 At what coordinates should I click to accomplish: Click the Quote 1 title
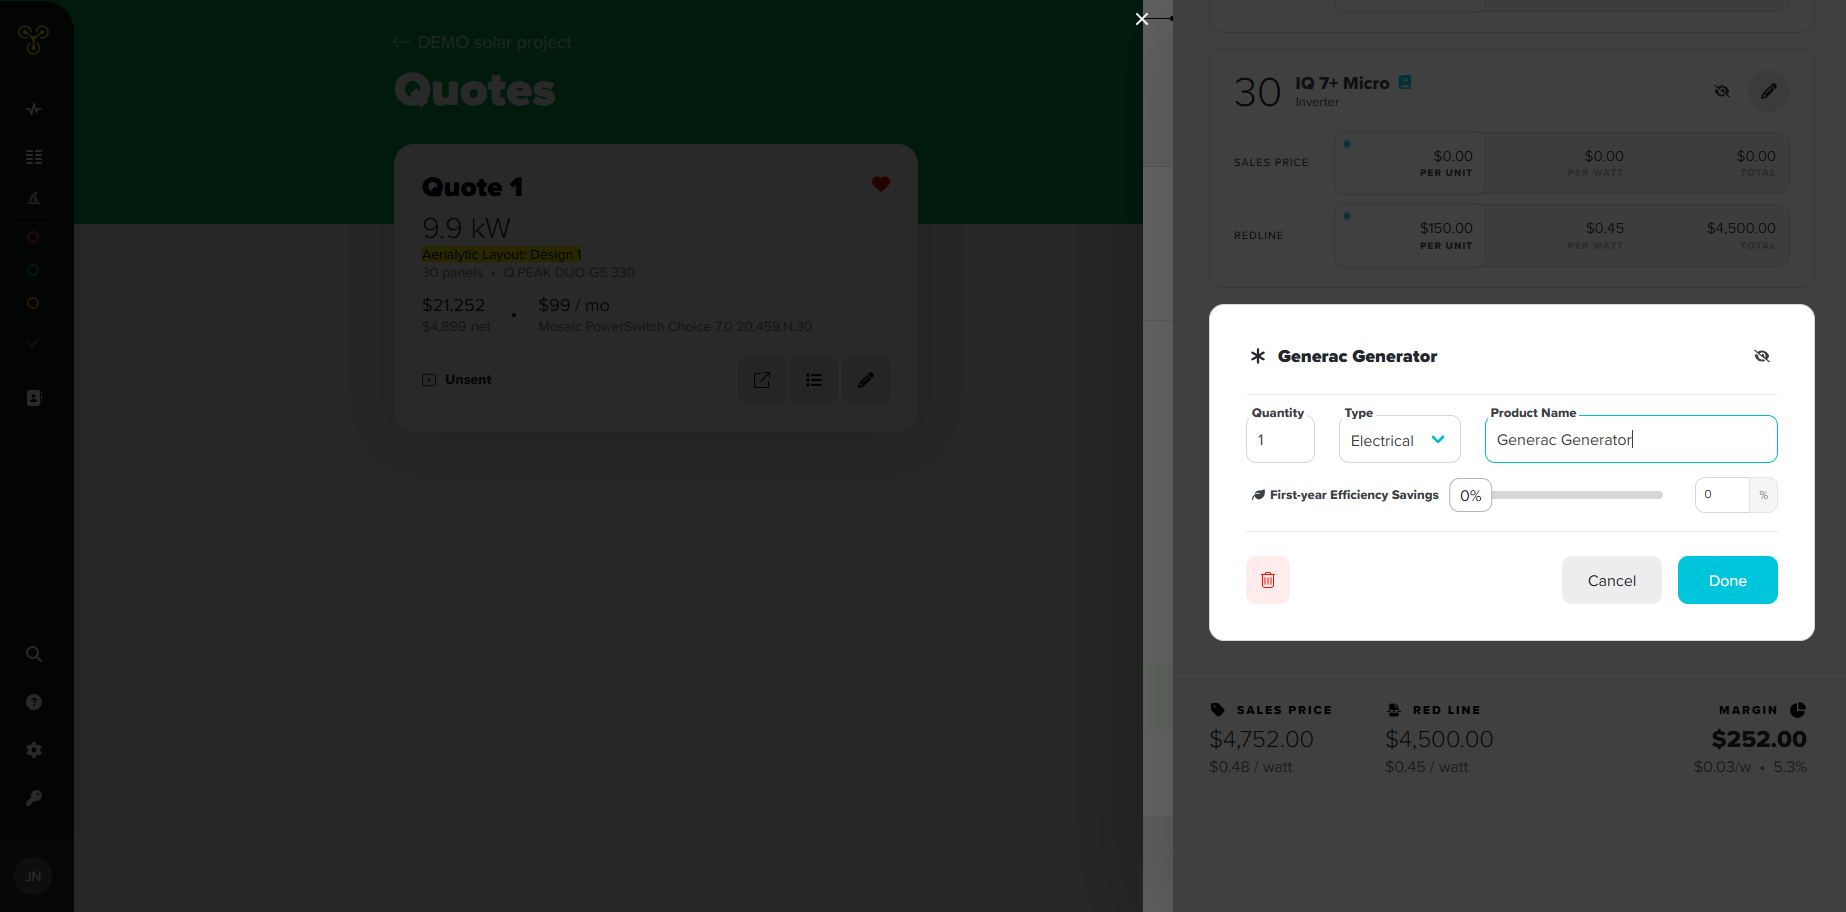[x=472, y=187]
